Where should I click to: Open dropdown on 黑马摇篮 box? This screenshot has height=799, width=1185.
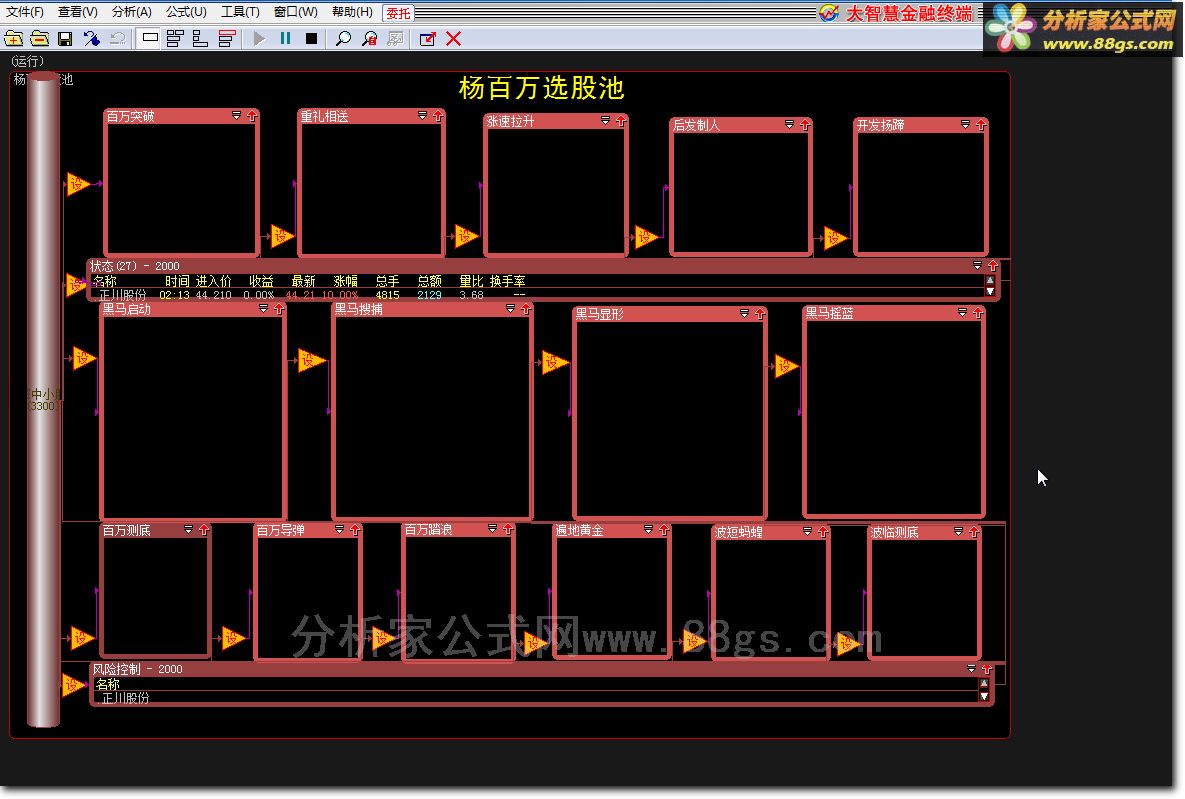click(x=962, y=312)
